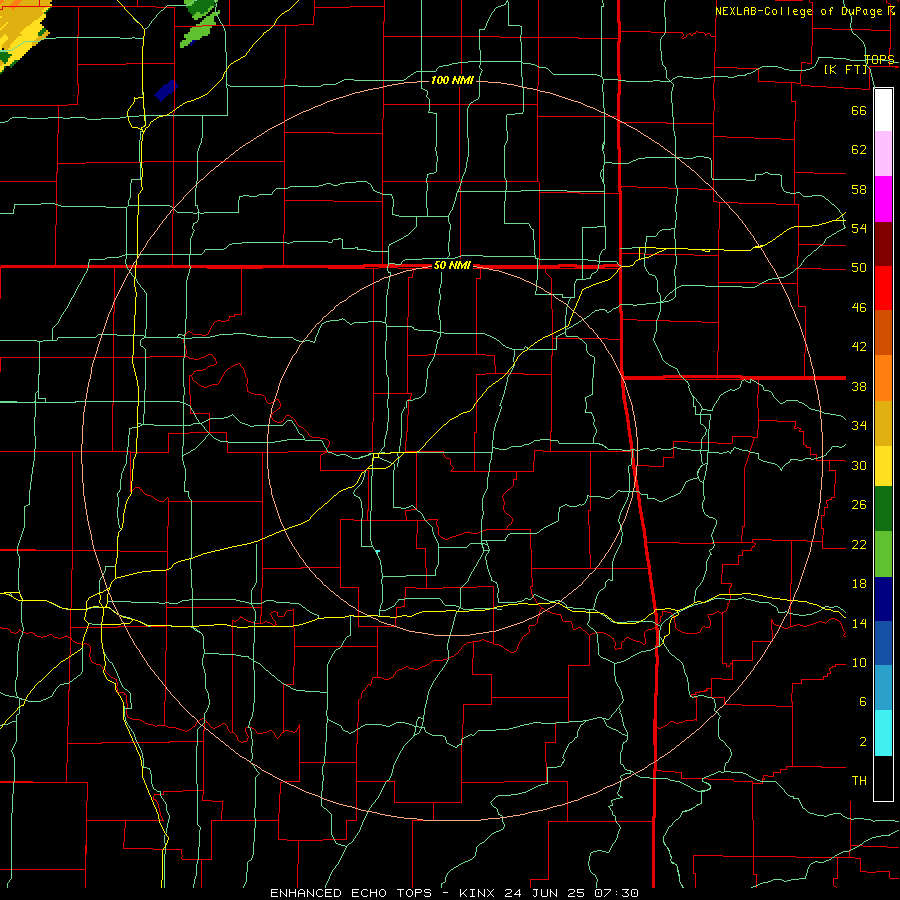Click the '24 JUN 25' date text
The image size is (900, 900).
[546, 893]
